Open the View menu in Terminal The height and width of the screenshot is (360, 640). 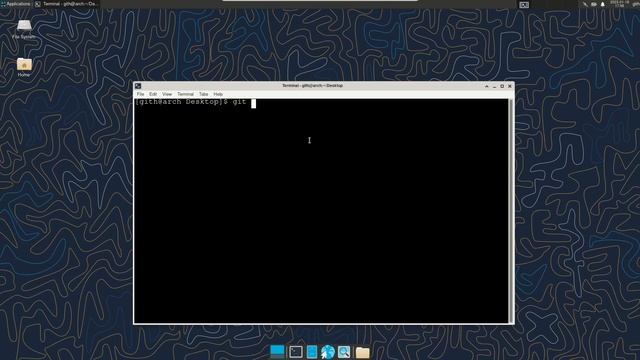pos(167,94)
